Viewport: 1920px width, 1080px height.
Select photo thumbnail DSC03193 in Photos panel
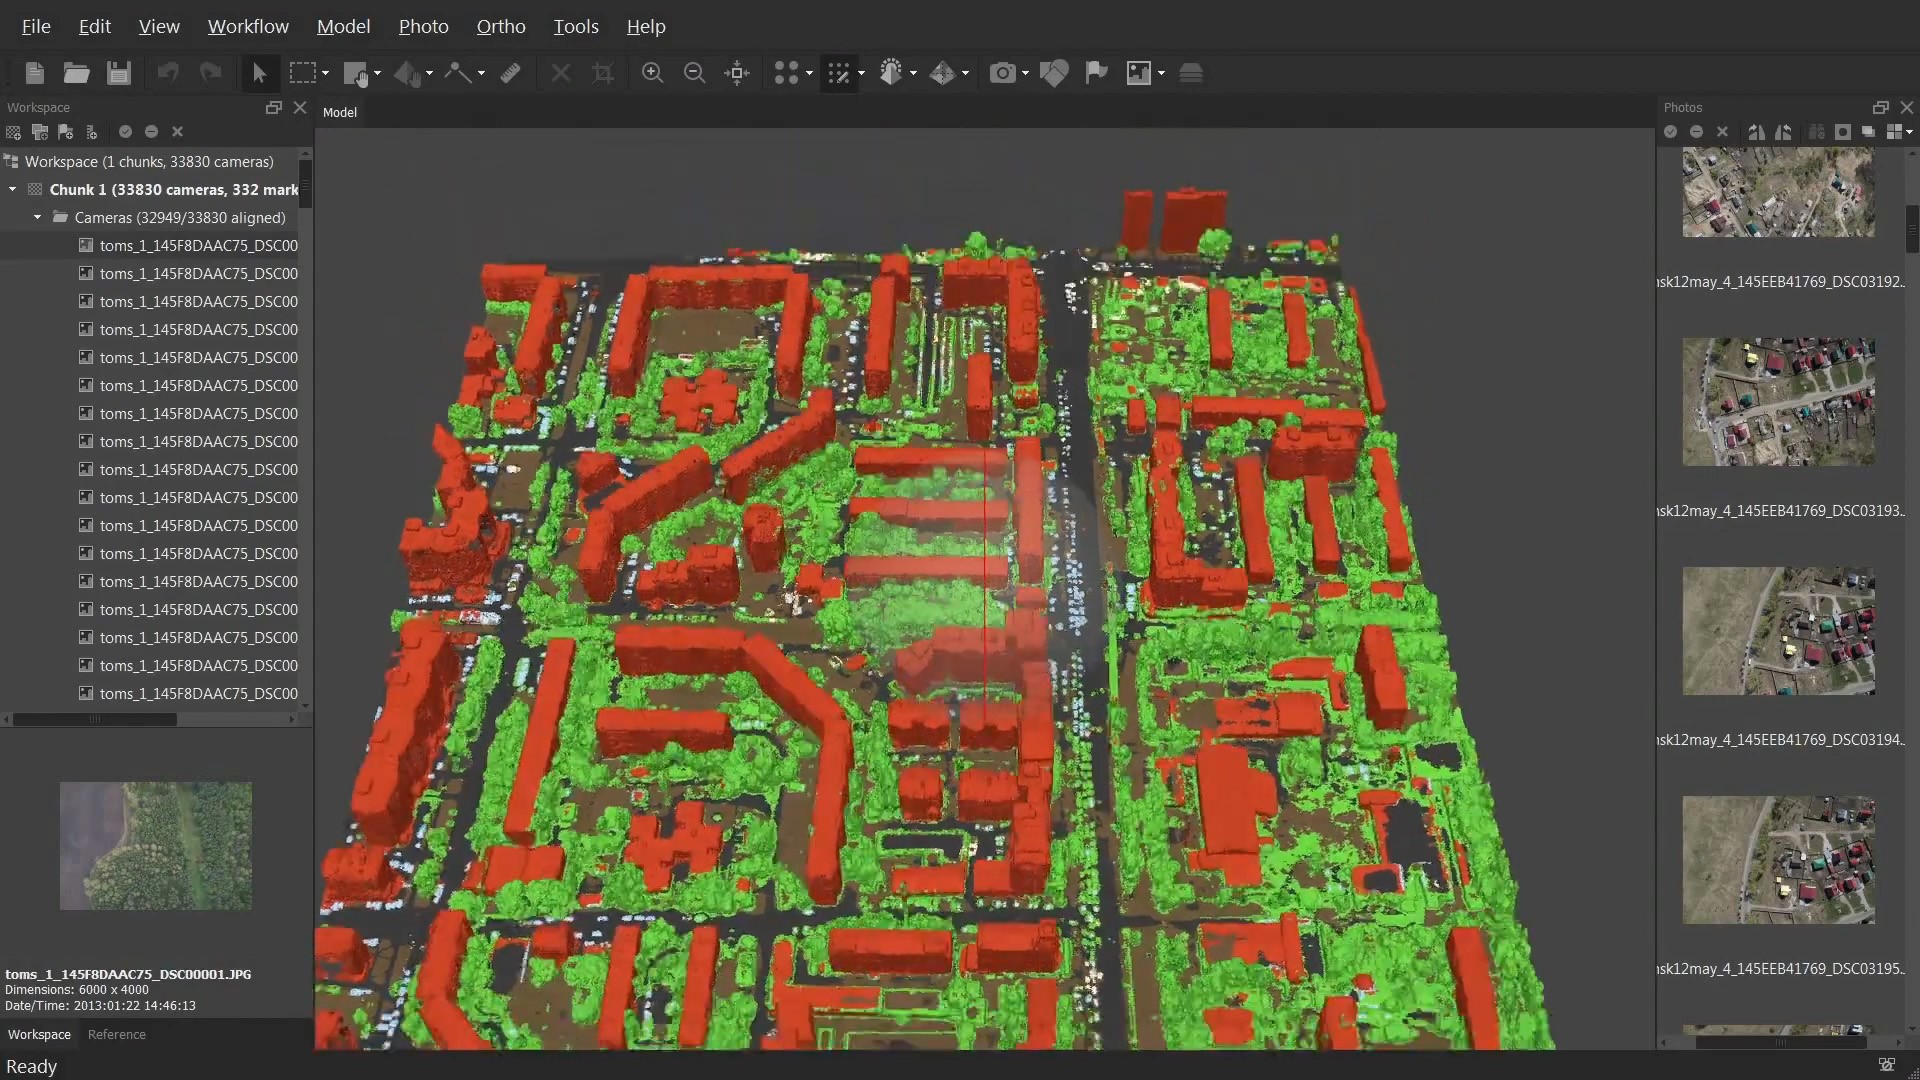tap(1778, 401)
